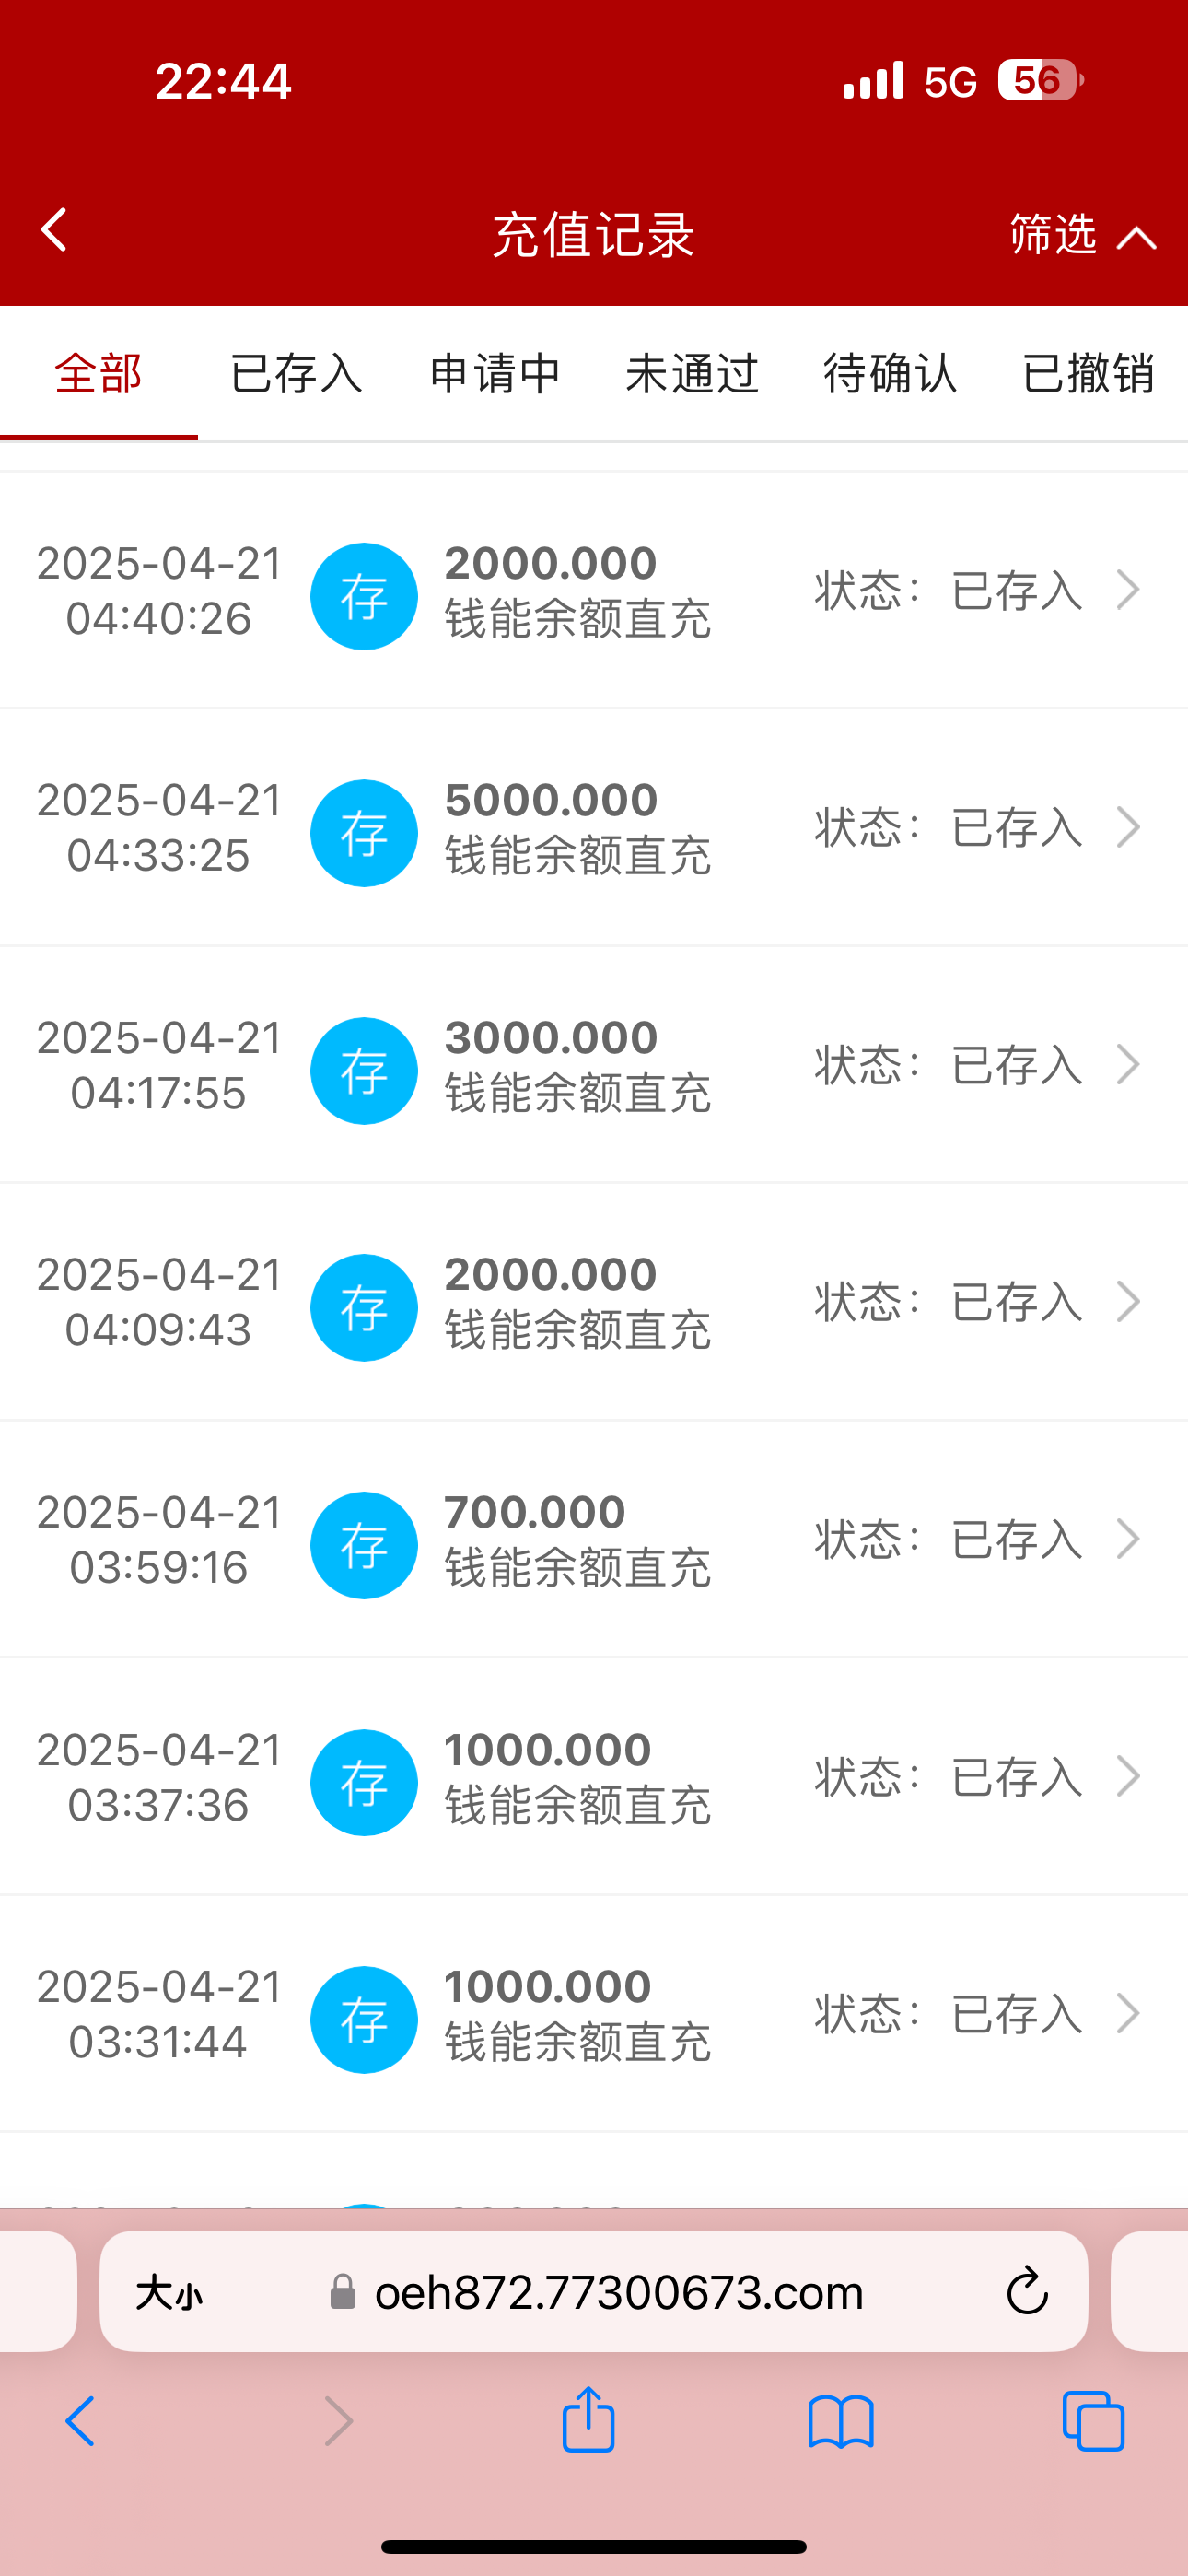Open the 03:31:44 1000.000 recharge record
The width and height of the screenshot is (1188, 2576).
point(594,2013)
